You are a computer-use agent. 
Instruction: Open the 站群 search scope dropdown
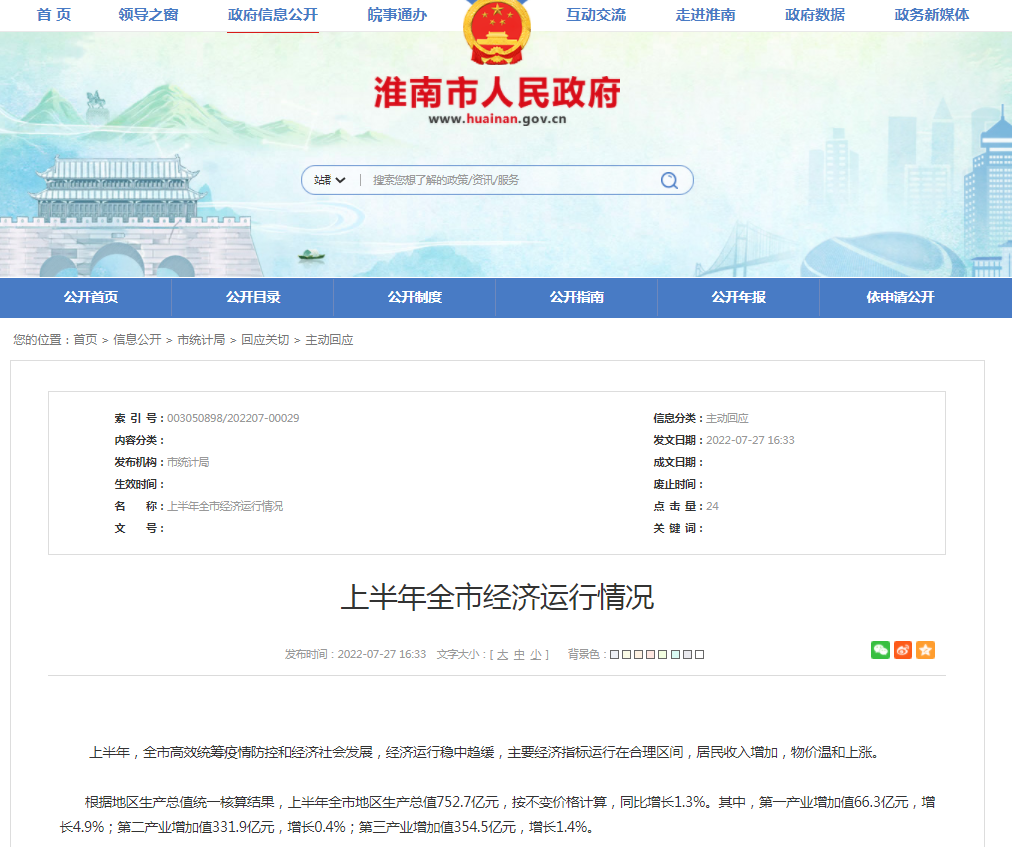point(330,180)
